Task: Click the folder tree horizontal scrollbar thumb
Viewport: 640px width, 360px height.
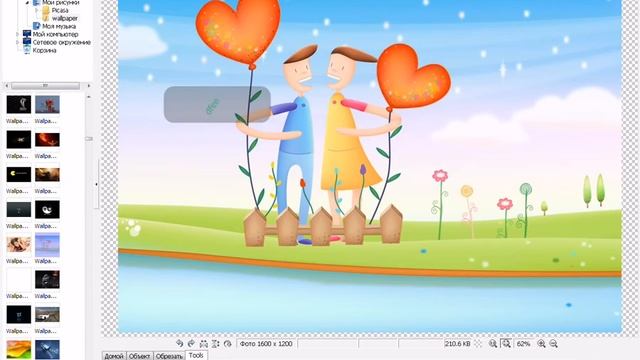Action: tap(45, 86)
